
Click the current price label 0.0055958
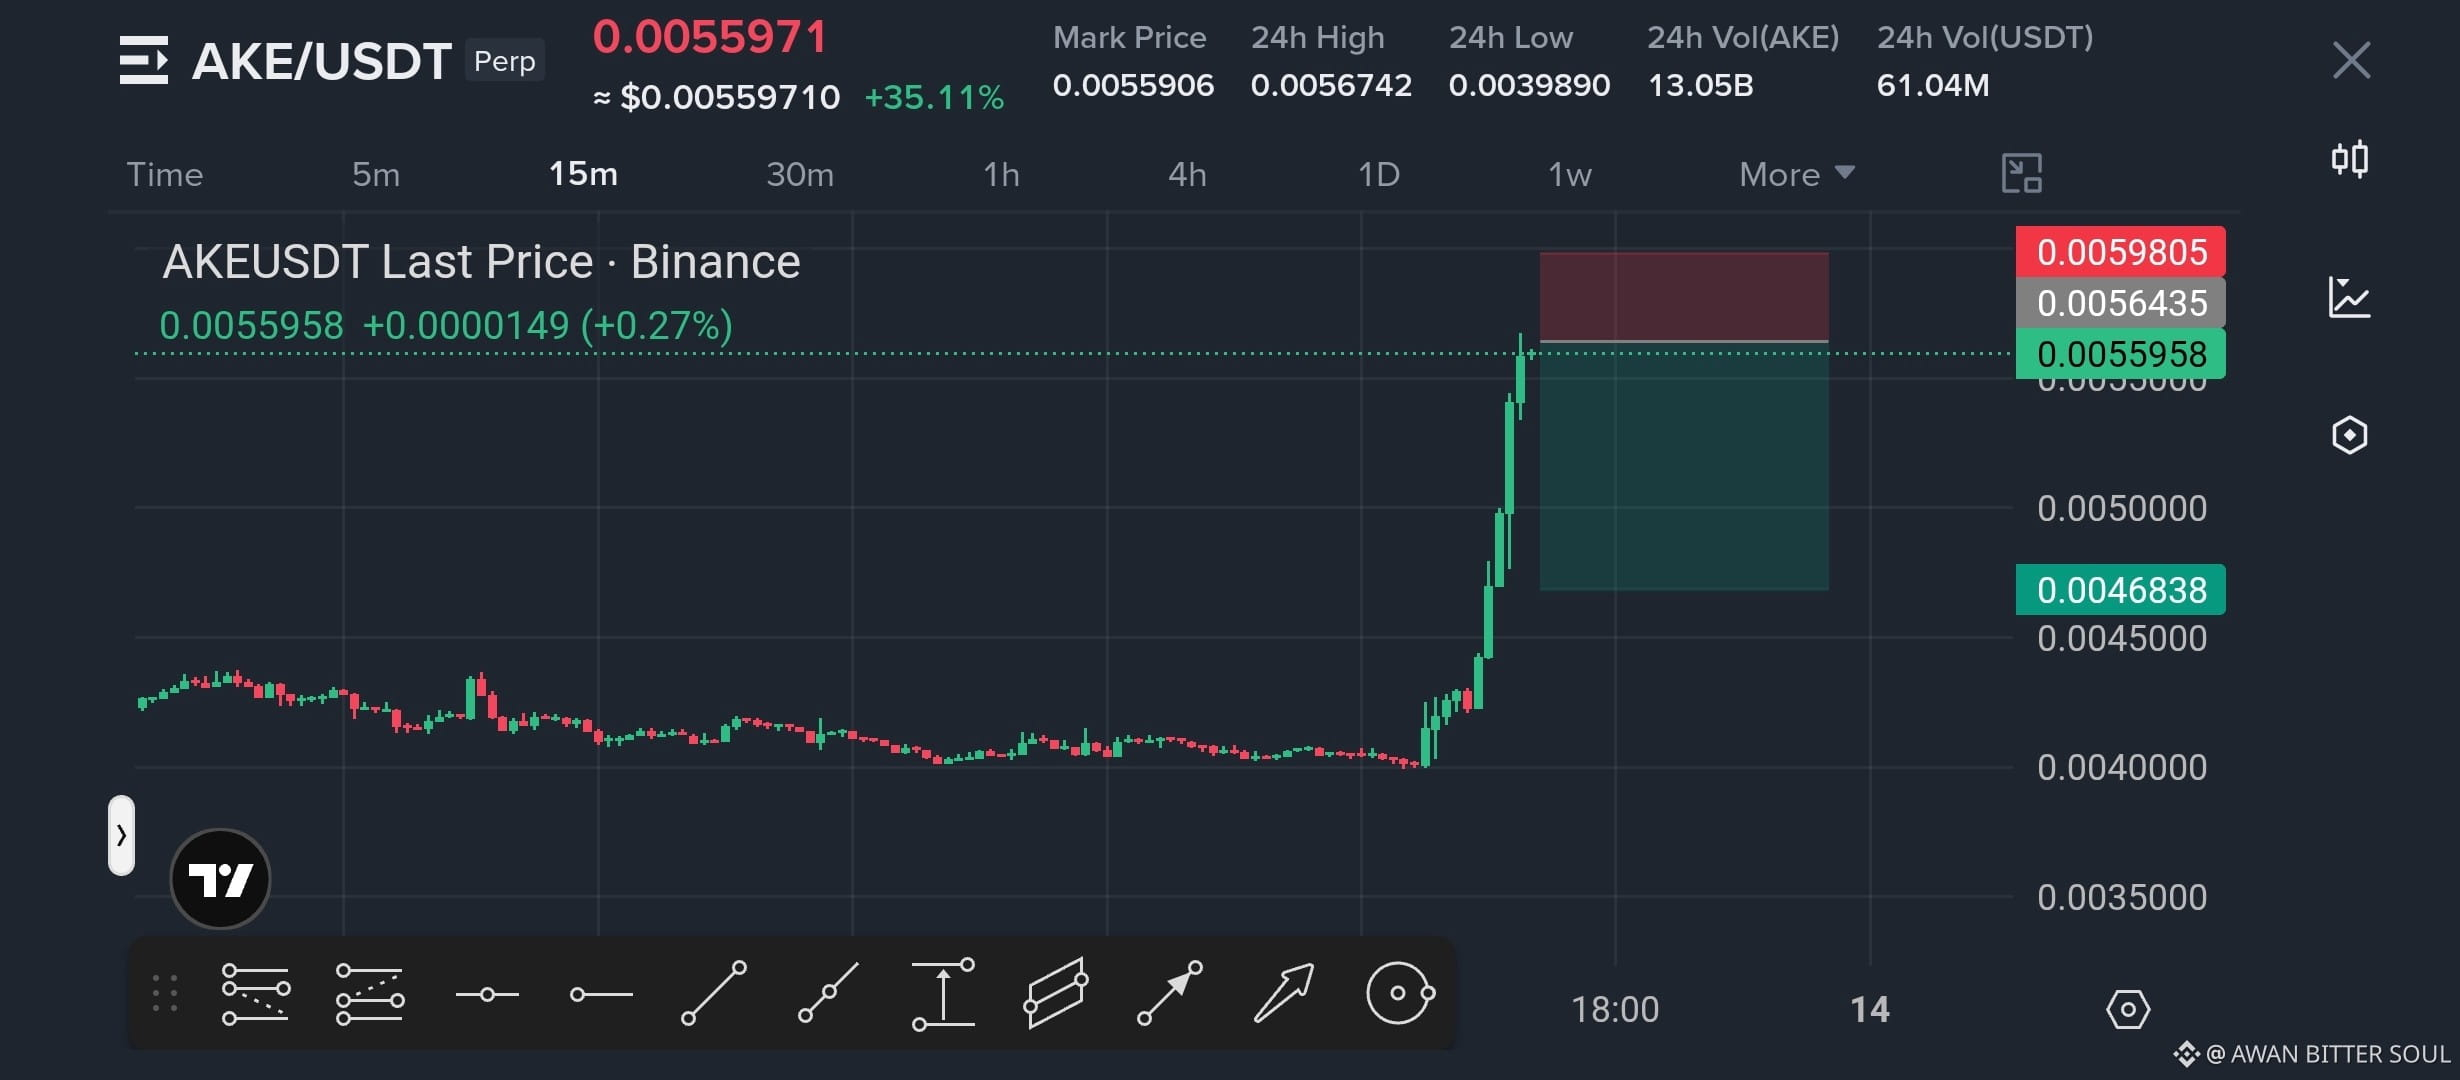click(x=2121, y=354)
